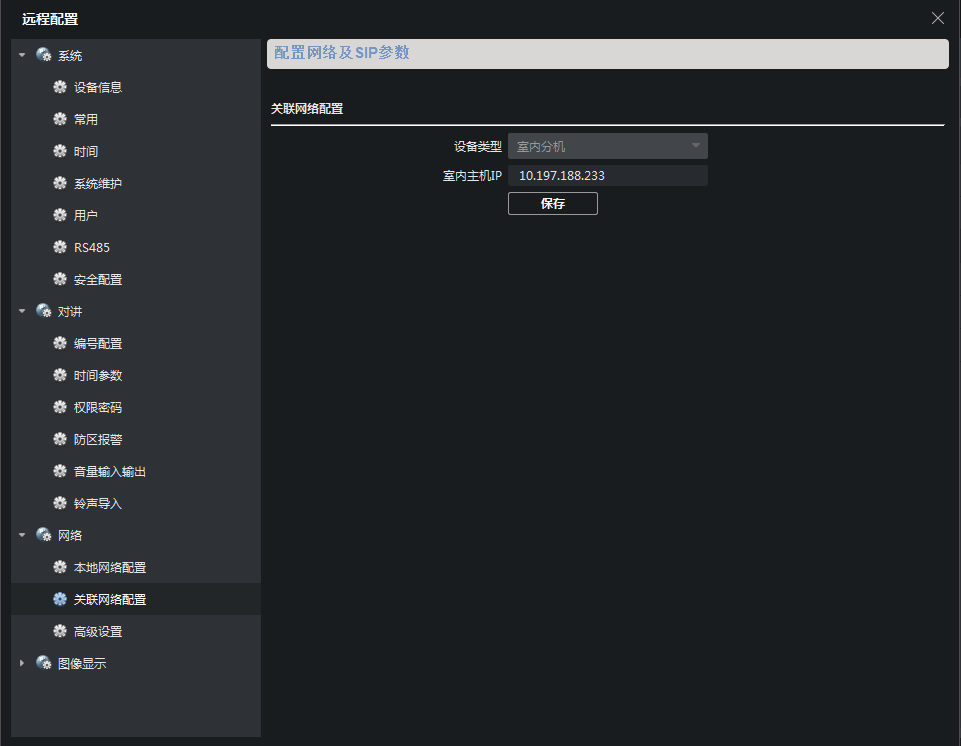Select 高级设置 under 网络

pos(97,631)
